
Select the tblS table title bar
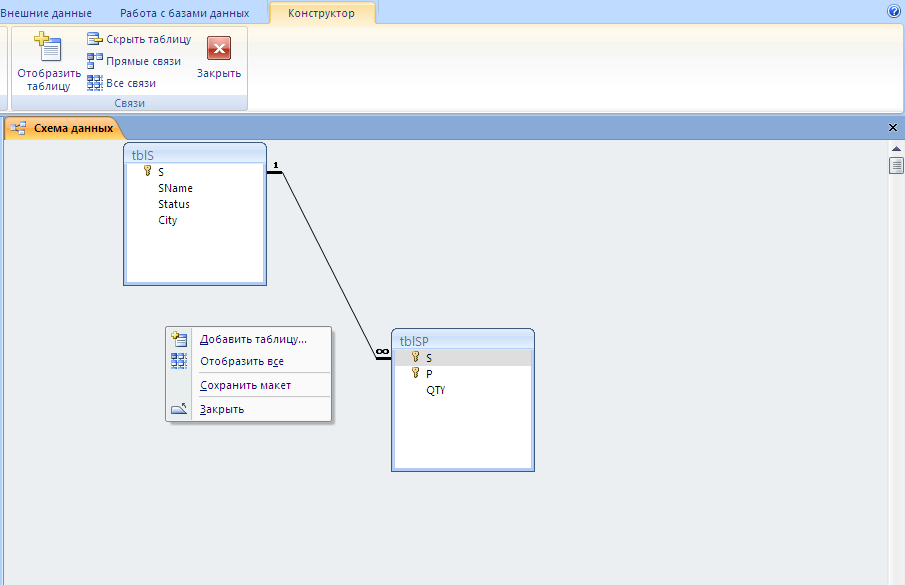tap(195, 155)
